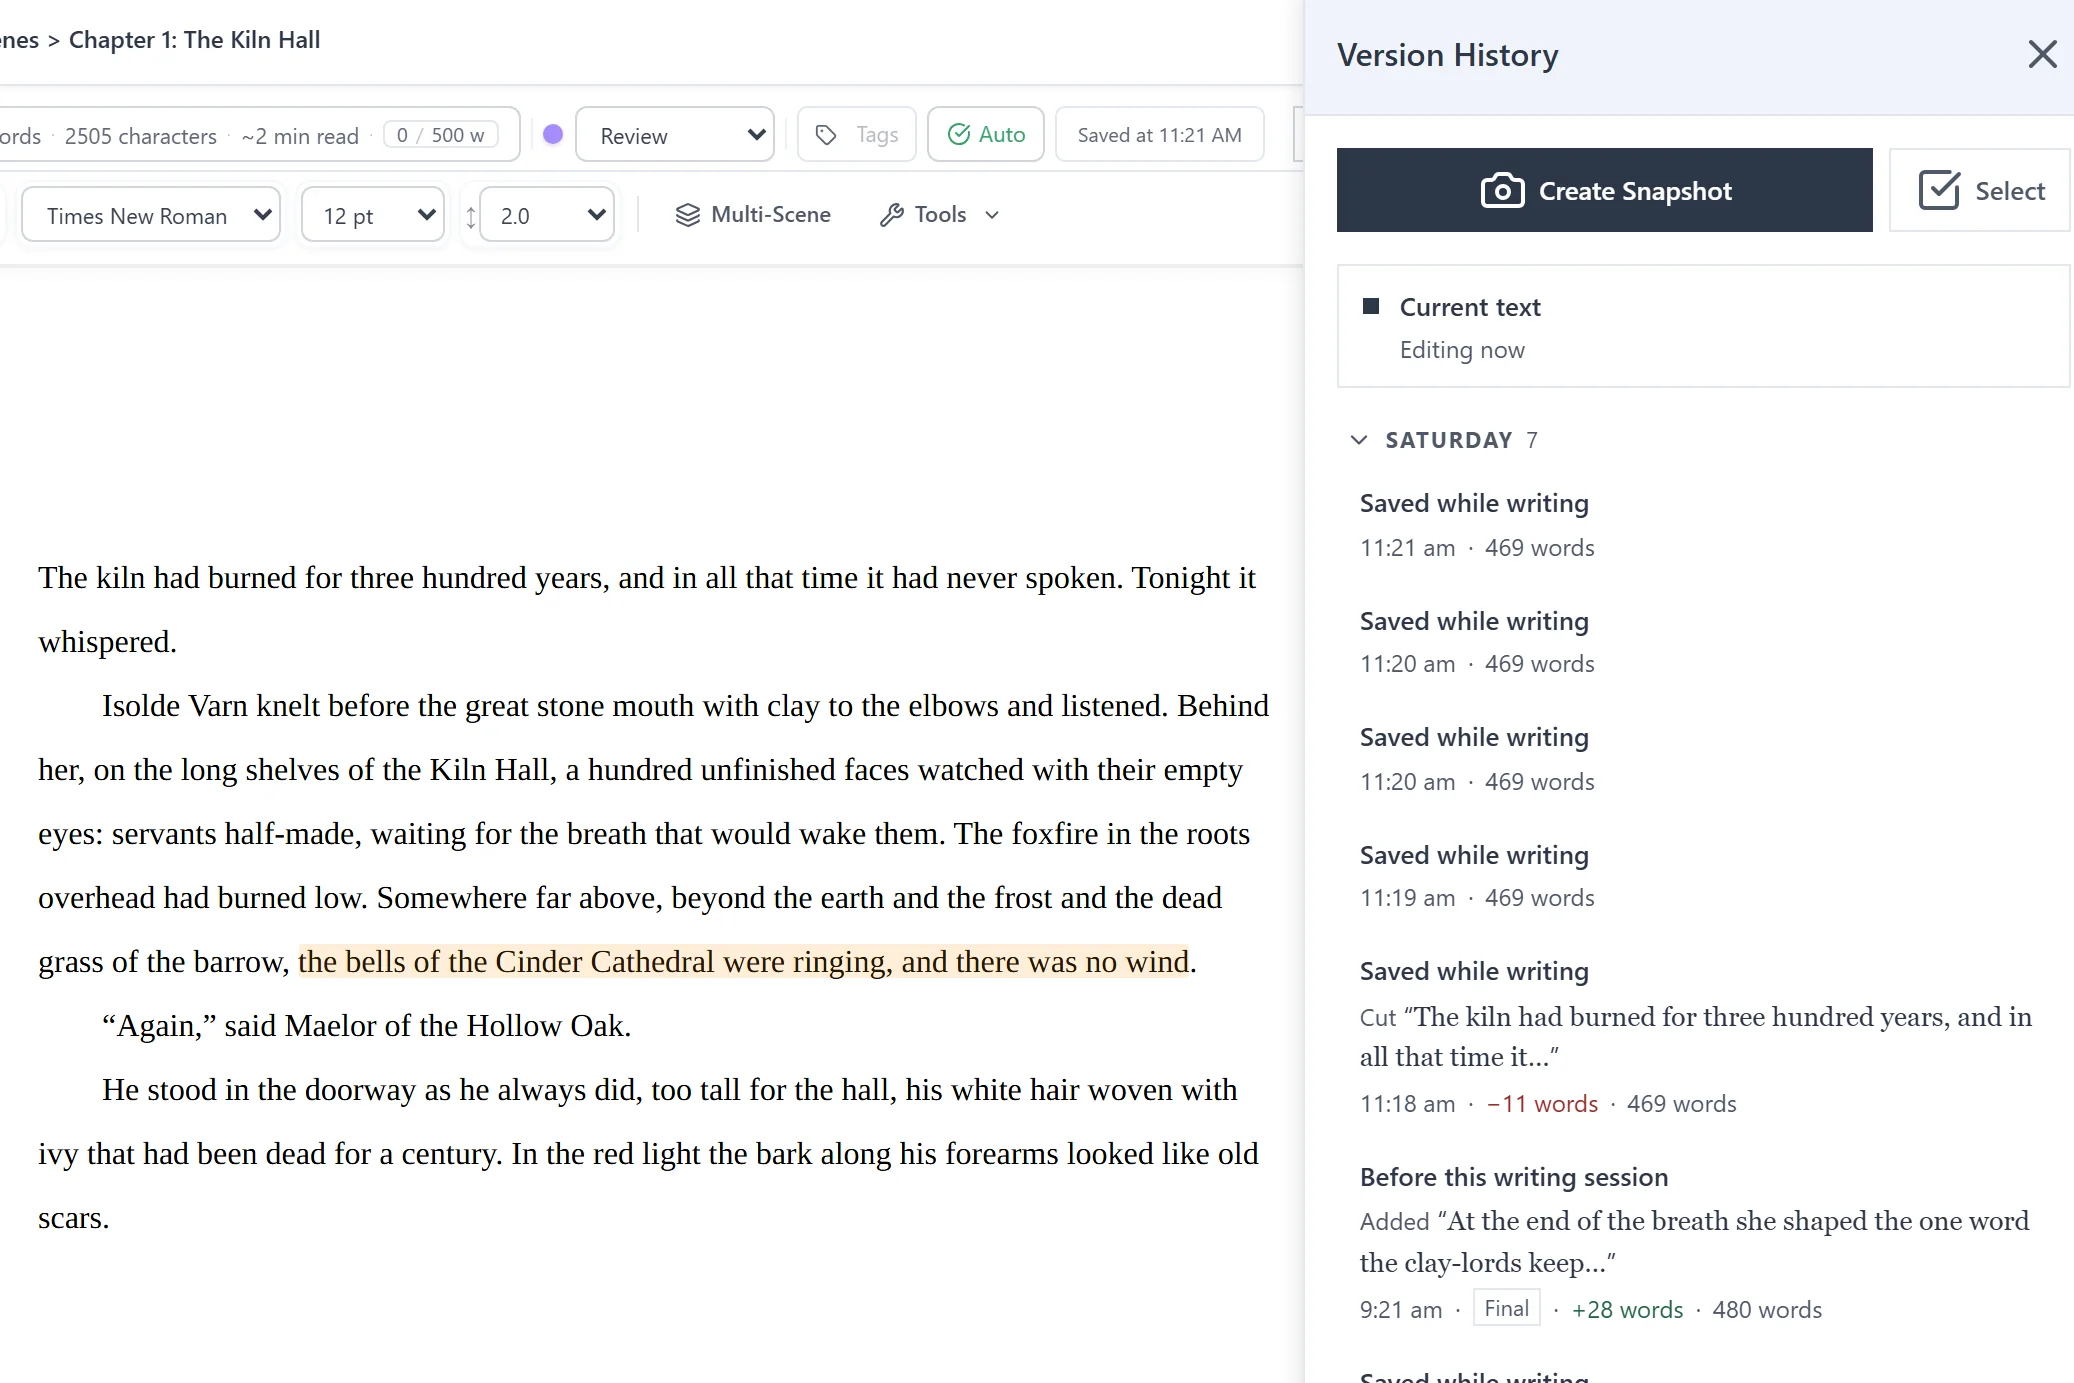Viewport: 2074px width, 1383px height.
Task: Click the Tags label
Action: 877,135
